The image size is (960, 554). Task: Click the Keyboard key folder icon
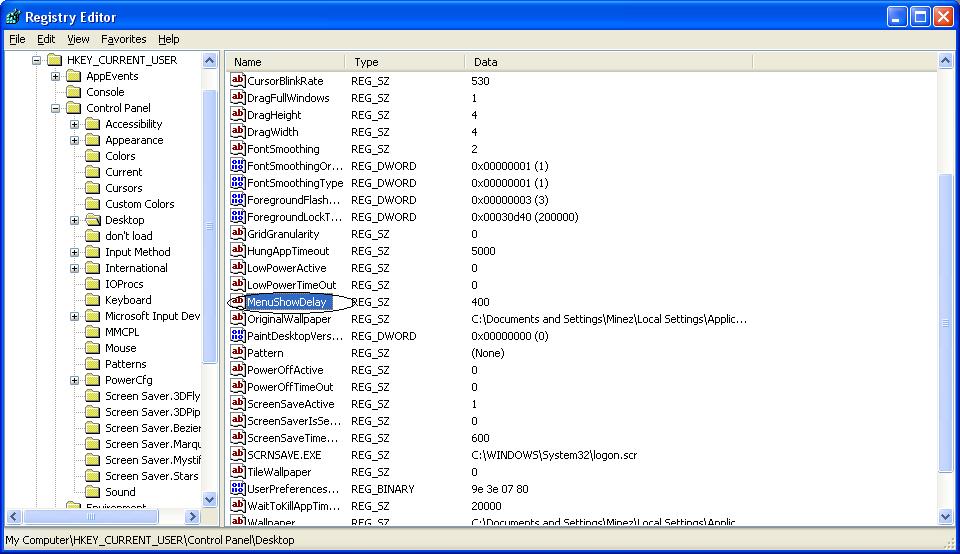[x=92, y=299]
